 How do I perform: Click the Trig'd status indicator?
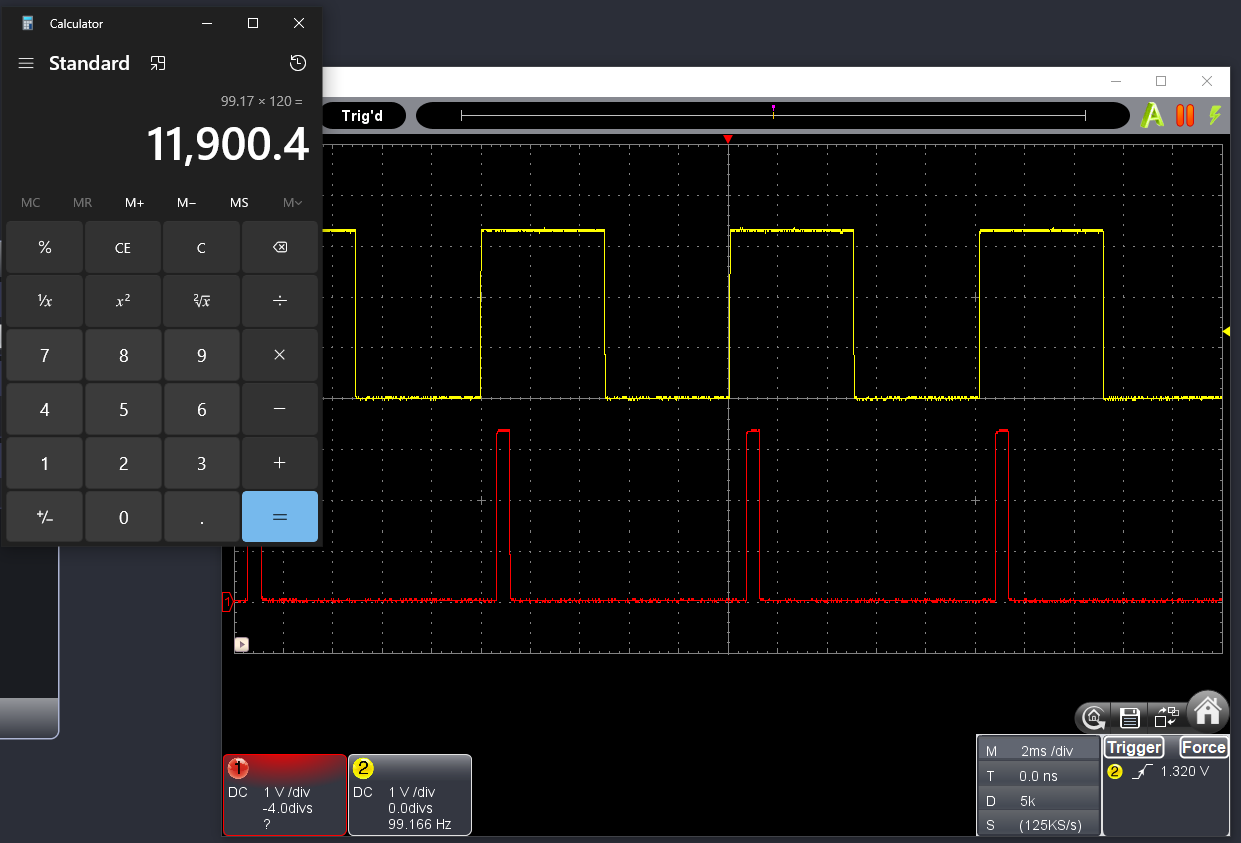coord(362,116)
